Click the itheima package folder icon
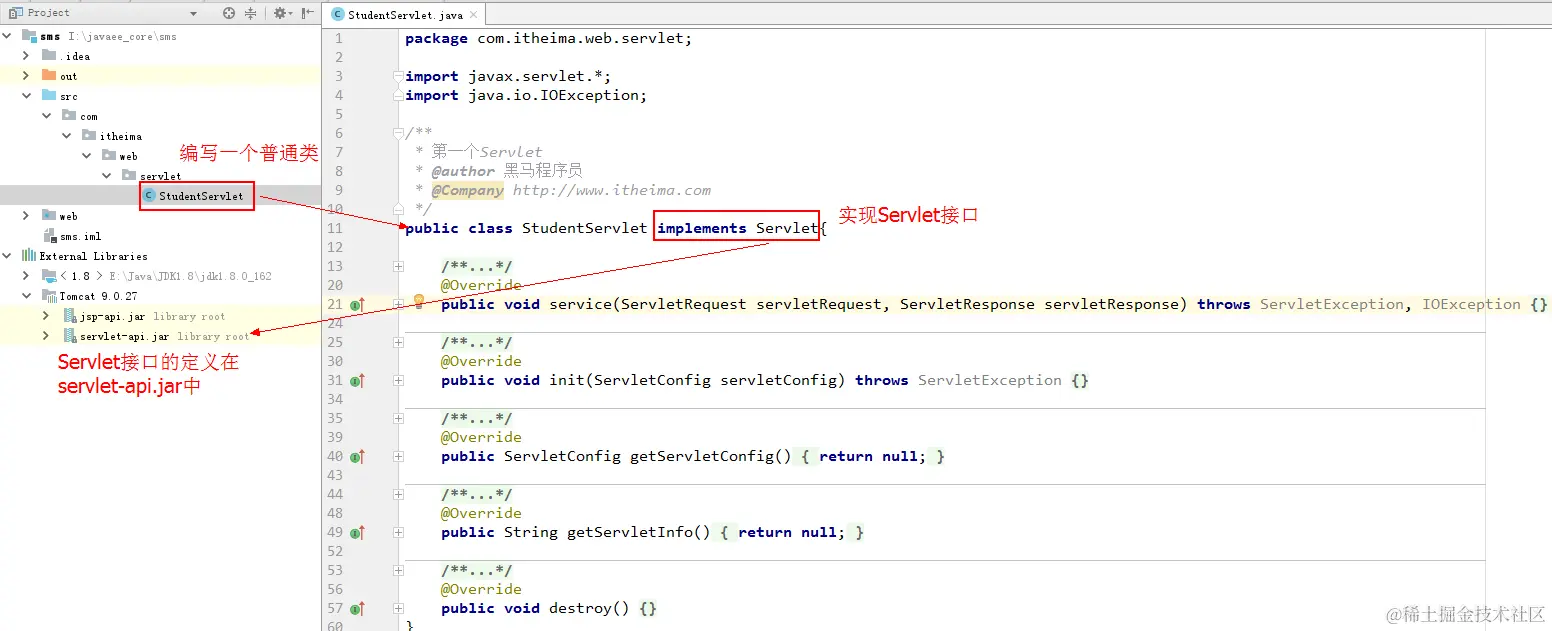 tap(89, 135)
